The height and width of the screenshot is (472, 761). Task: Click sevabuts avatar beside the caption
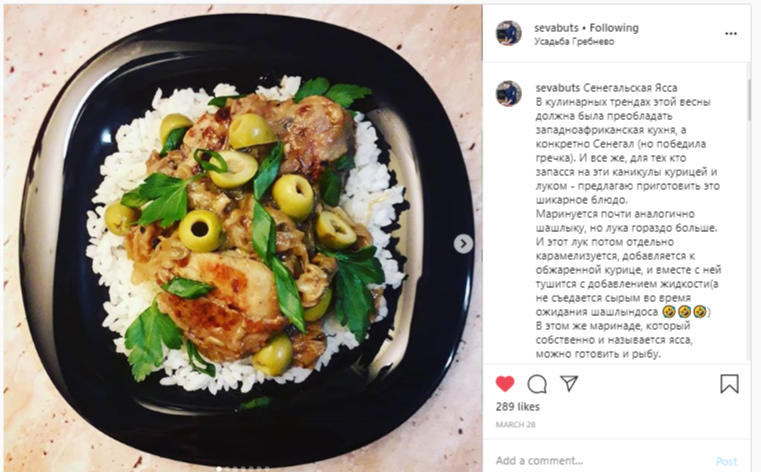coord(509,94)
